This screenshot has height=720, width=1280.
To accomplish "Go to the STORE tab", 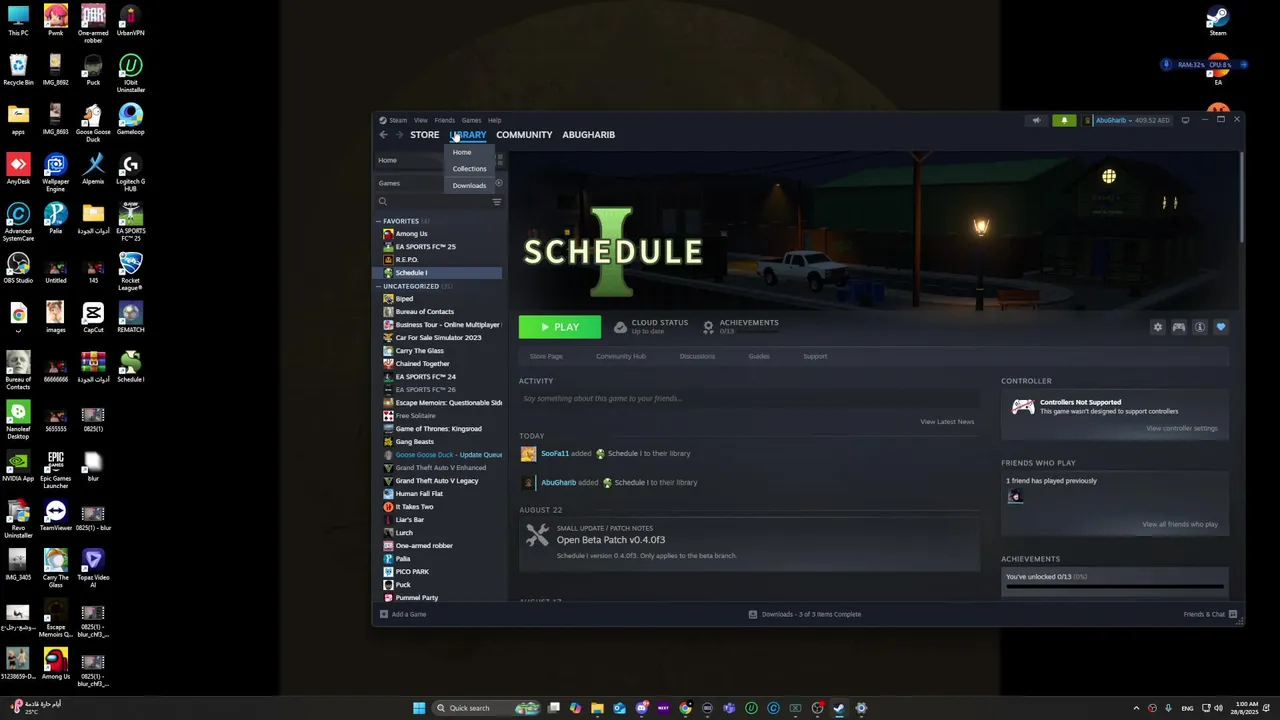I will [424, 135].
